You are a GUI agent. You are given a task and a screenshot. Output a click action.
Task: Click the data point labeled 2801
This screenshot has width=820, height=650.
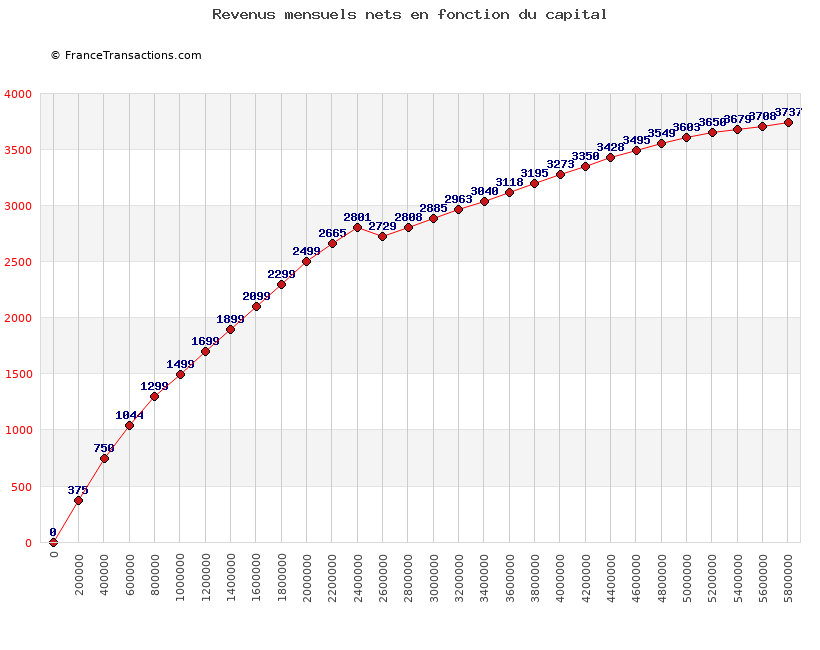click(x=358, y=227)
